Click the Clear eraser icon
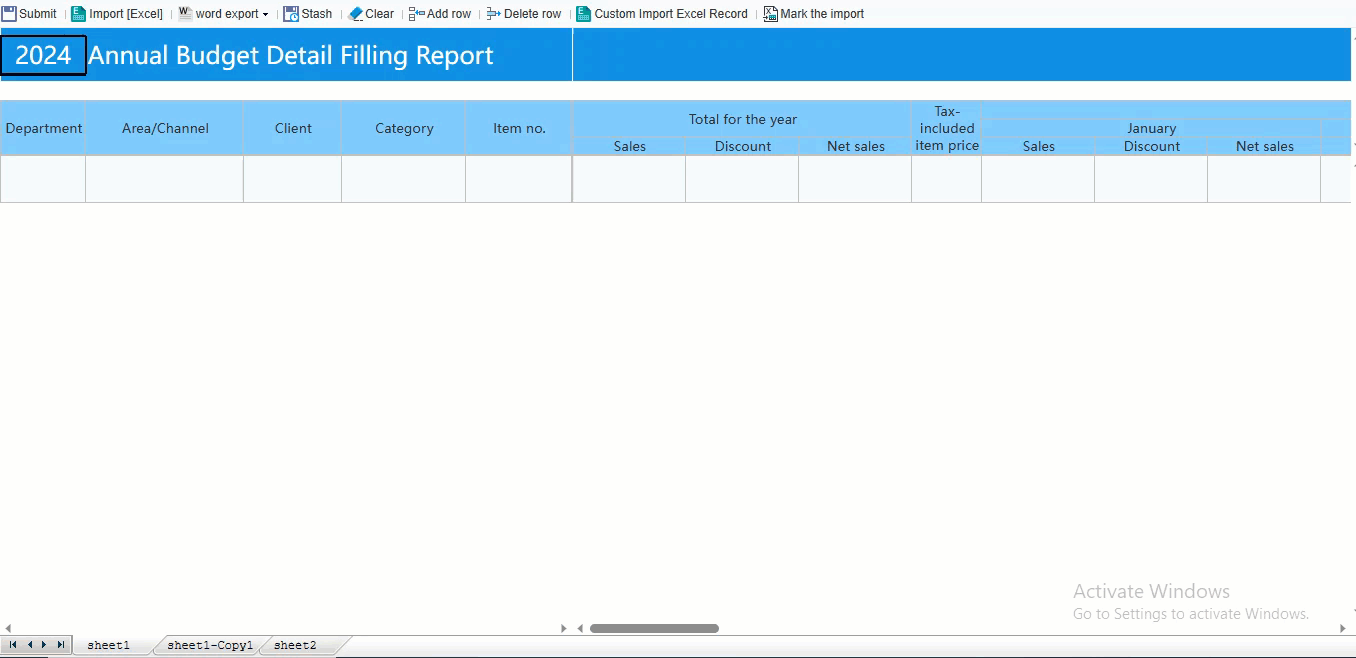The image size is (1356, 658). coord(355,14)
